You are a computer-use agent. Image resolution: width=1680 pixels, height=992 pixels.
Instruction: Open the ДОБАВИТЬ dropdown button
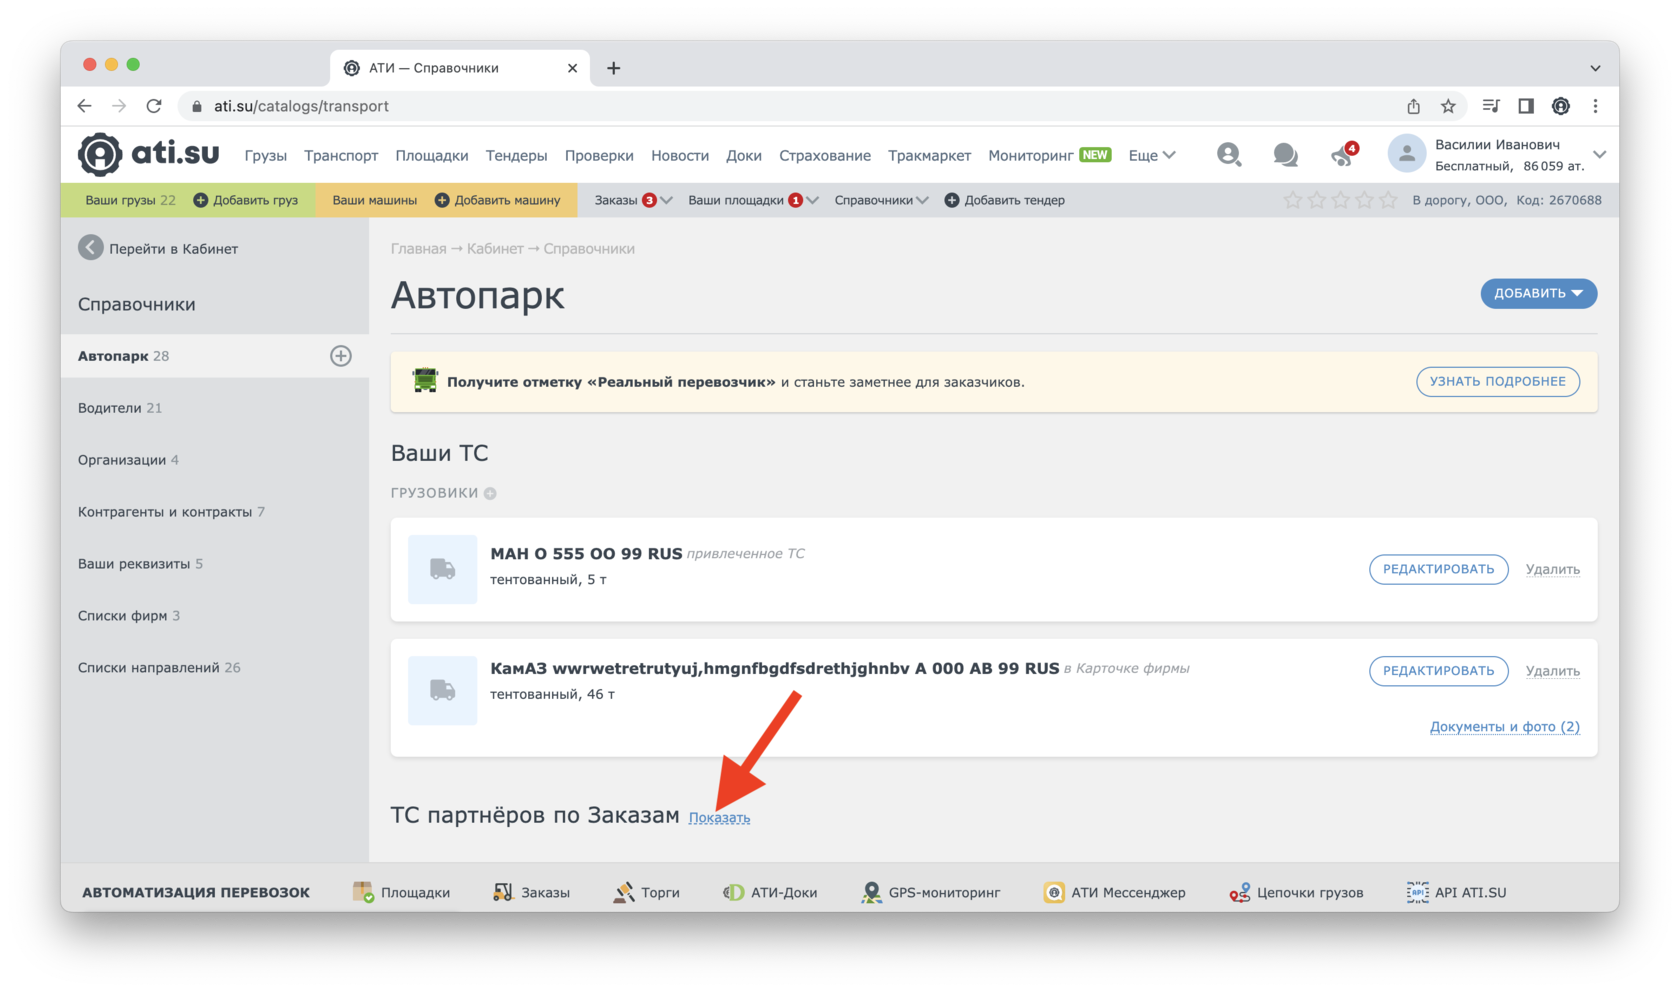click(x=1538, y=293)
